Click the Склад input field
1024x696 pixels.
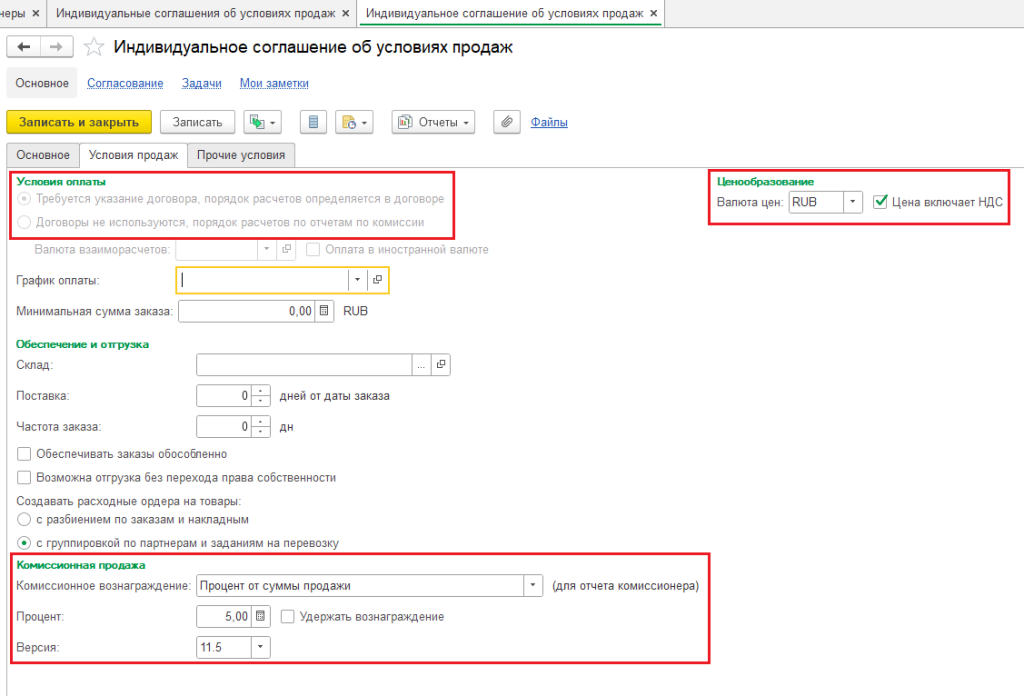coord(304,365)
